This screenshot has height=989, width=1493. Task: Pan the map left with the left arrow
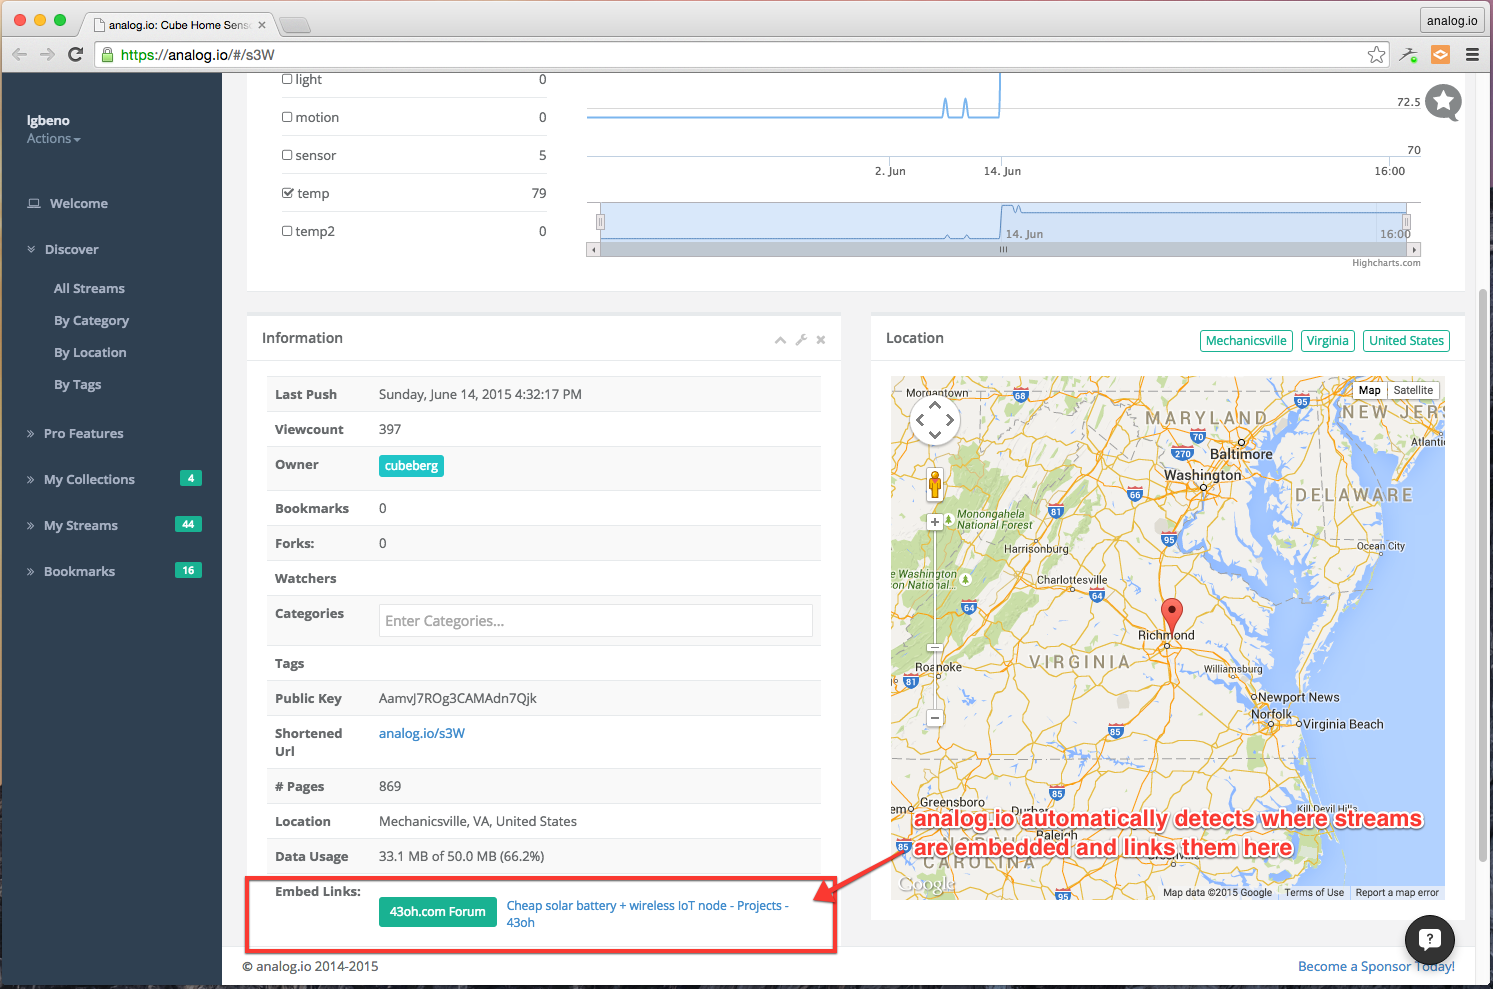tap(921, 420)
